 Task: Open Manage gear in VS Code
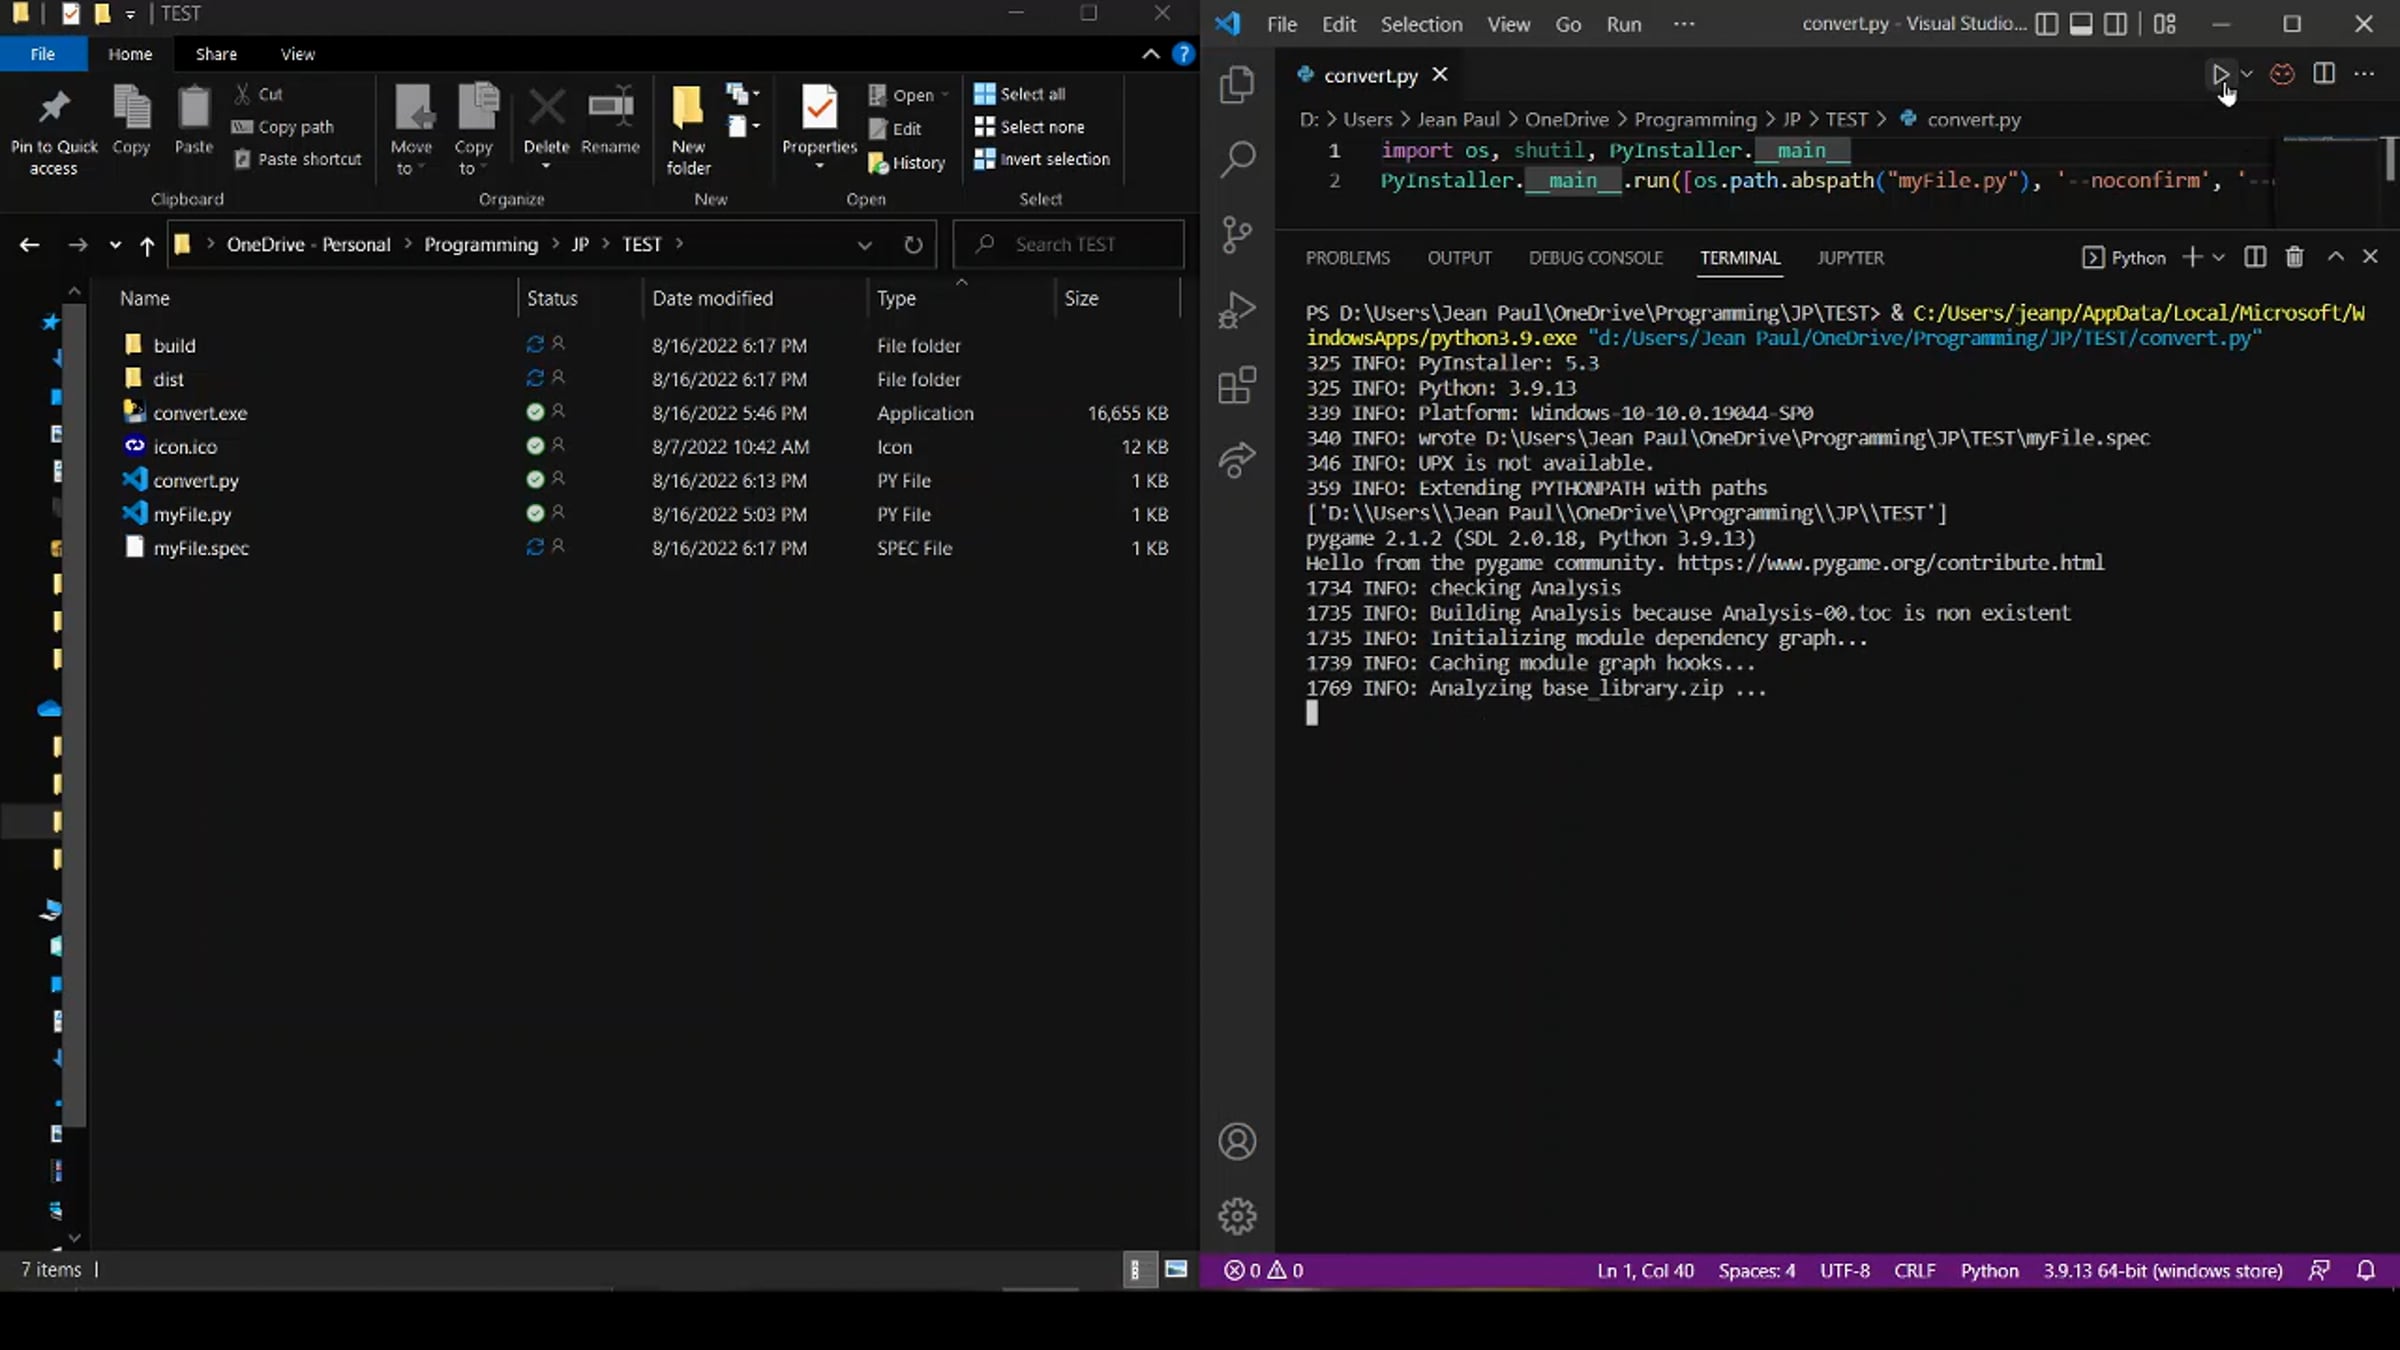coord(1237,1216)
